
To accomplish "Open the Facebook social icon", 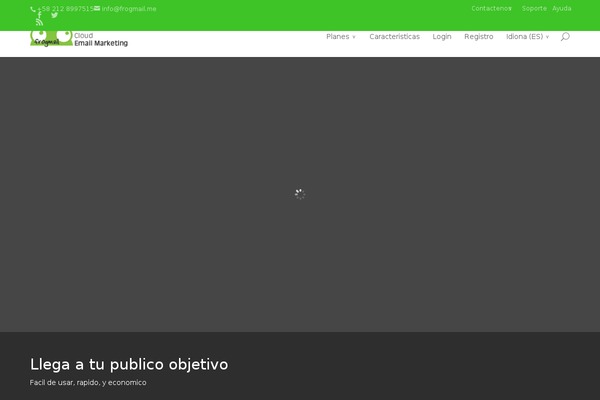I will coord(39,15).
